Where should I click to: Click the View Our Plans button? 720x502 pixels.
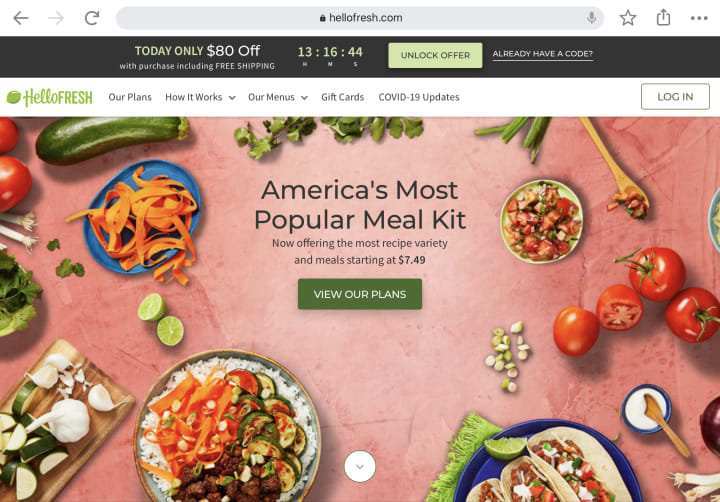coord(360,294)
